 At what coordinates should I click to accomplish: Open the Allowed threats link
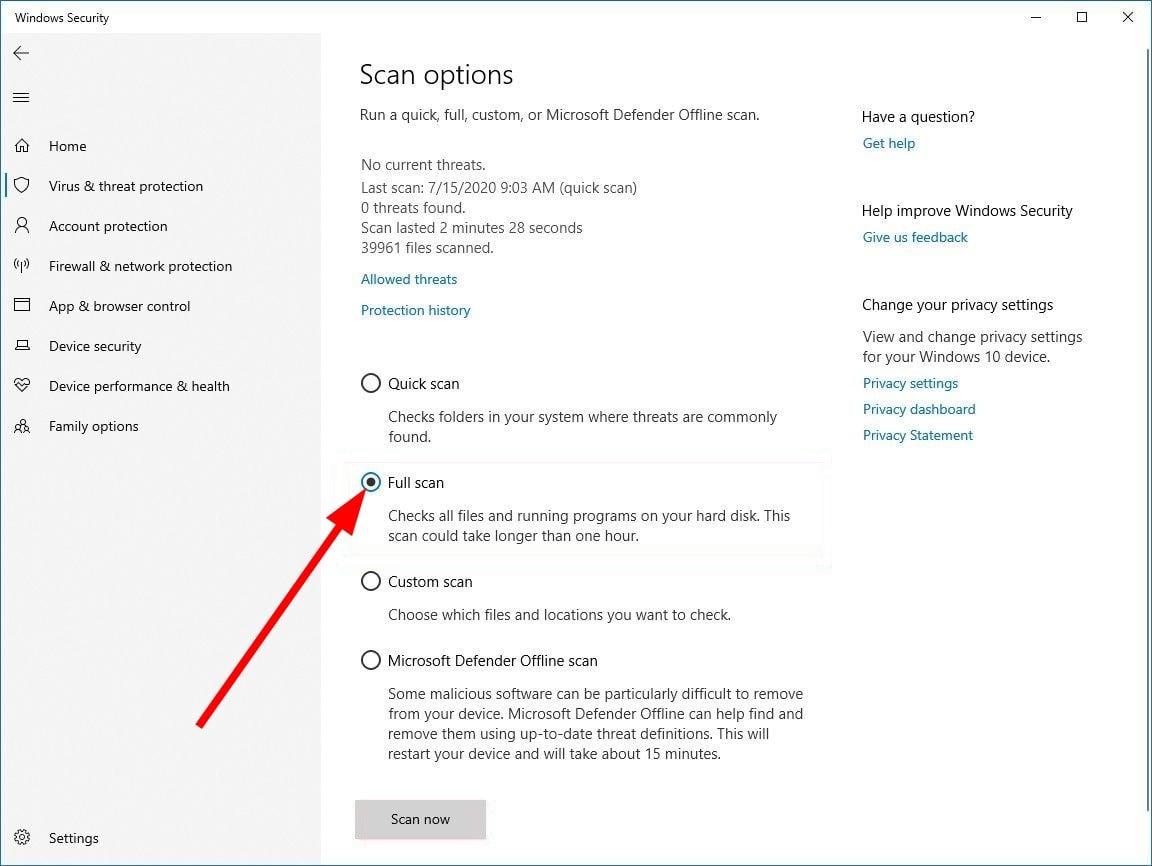tap(408, 279)
